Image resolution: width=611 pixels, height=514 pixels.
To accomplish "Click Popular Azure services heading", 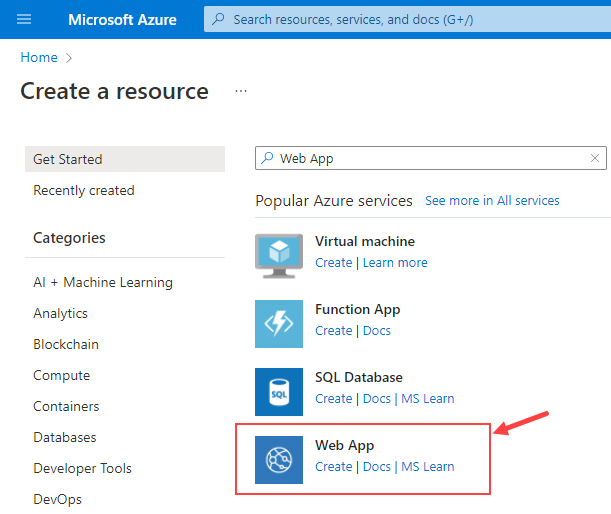I will [x=334, y=201].
